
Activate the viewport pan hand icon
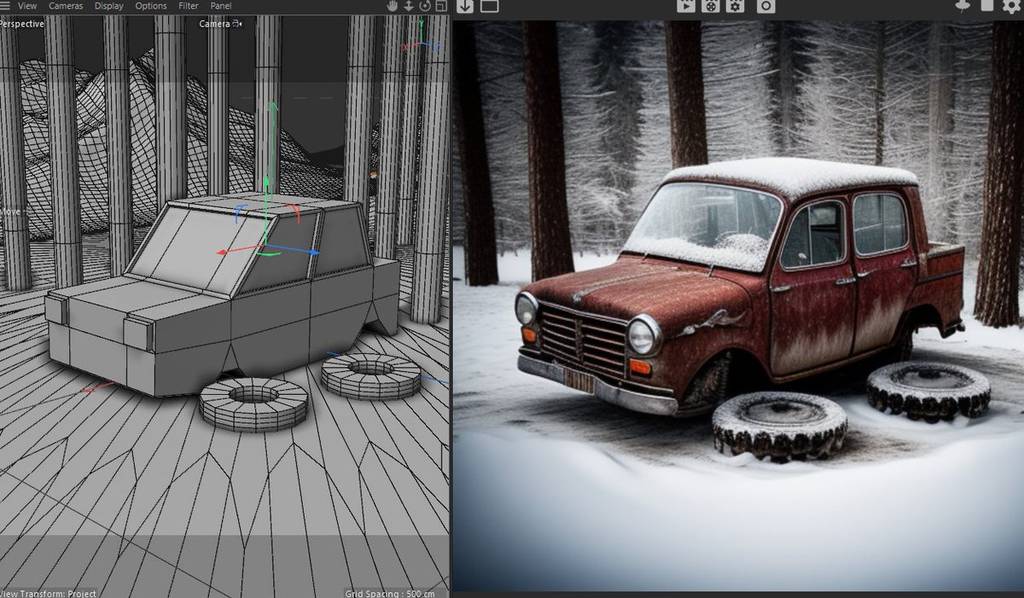[392, 6]
